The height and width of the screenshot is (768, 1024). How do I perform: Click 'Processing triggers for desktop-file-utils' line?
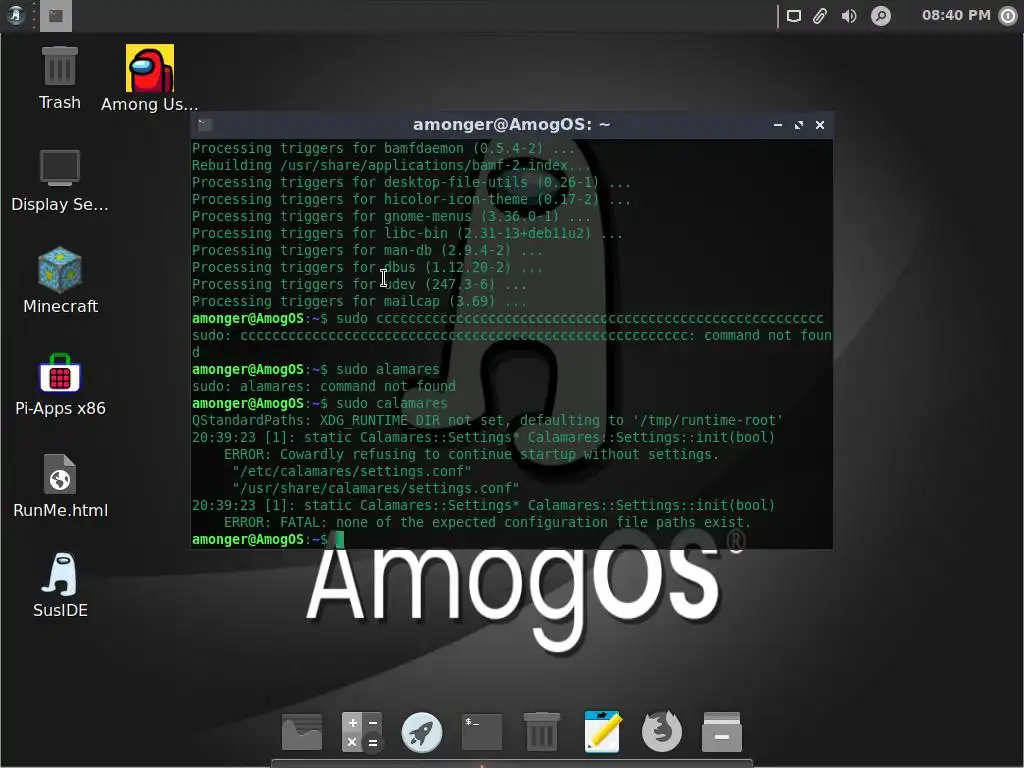pos(411,182)
